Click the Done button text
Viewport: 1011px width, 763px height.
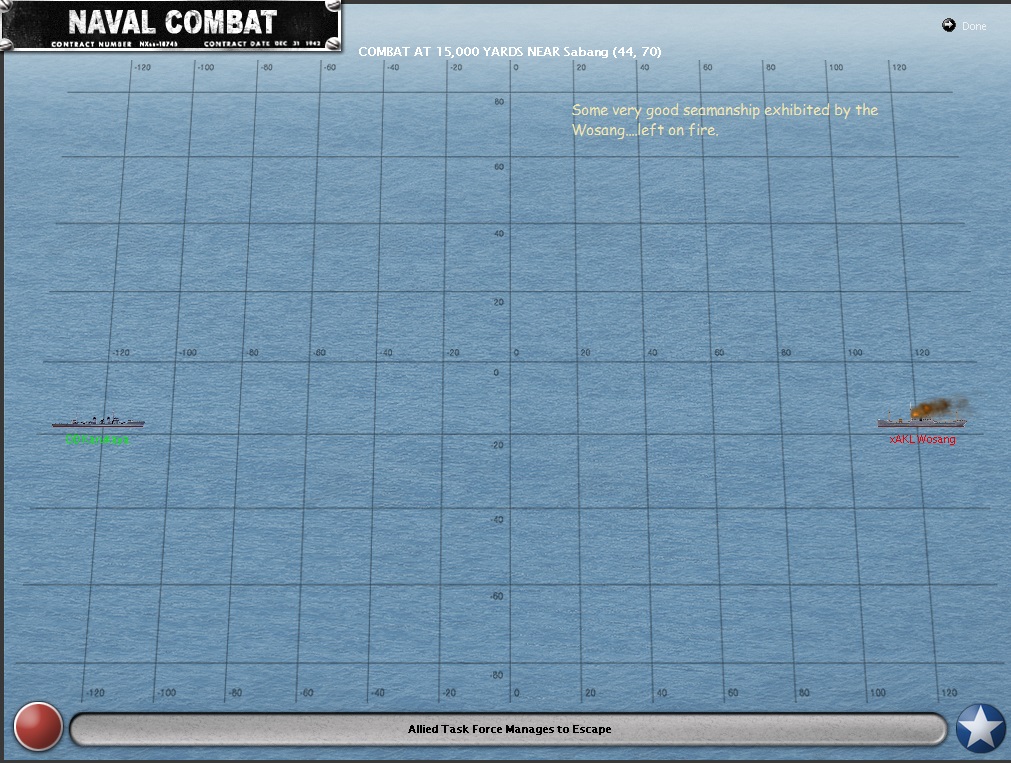[974, 26]
